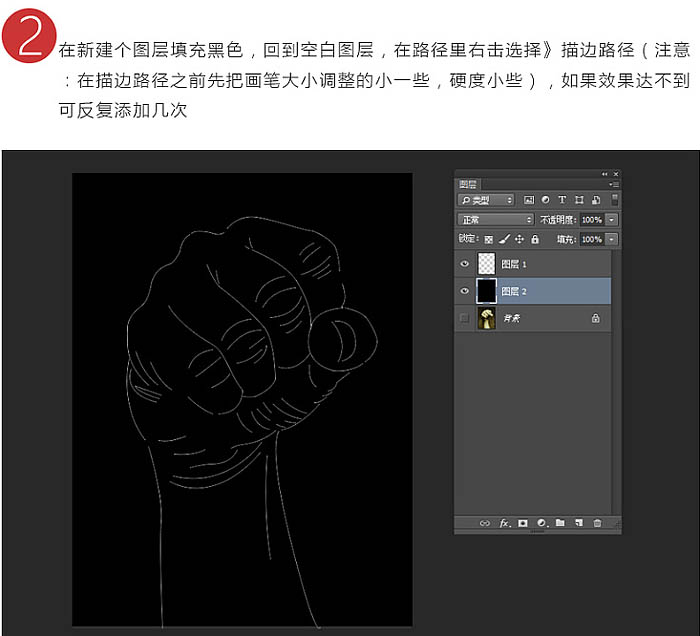The image size is (700, 636).
Task: Toggle the lock transparent pixels option
Action: tap(489, 240)
